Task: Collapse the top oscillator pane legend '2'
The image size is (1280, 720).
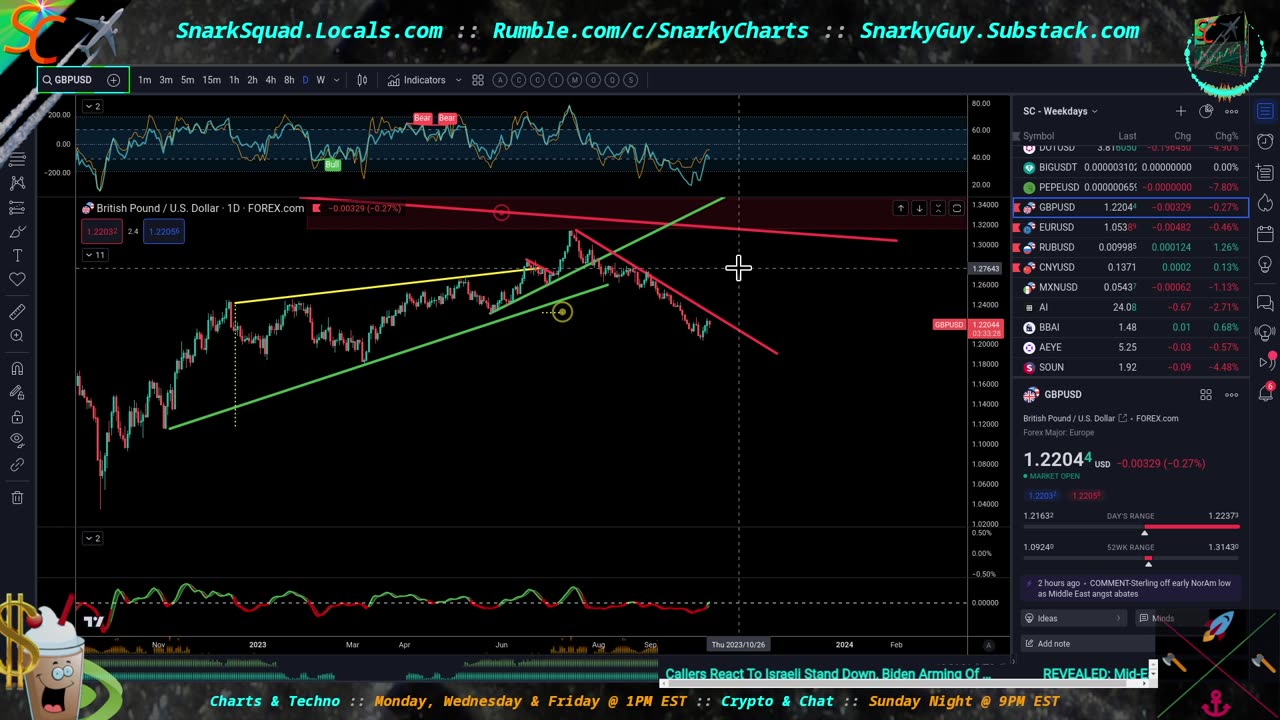Action: click(91, 106)
